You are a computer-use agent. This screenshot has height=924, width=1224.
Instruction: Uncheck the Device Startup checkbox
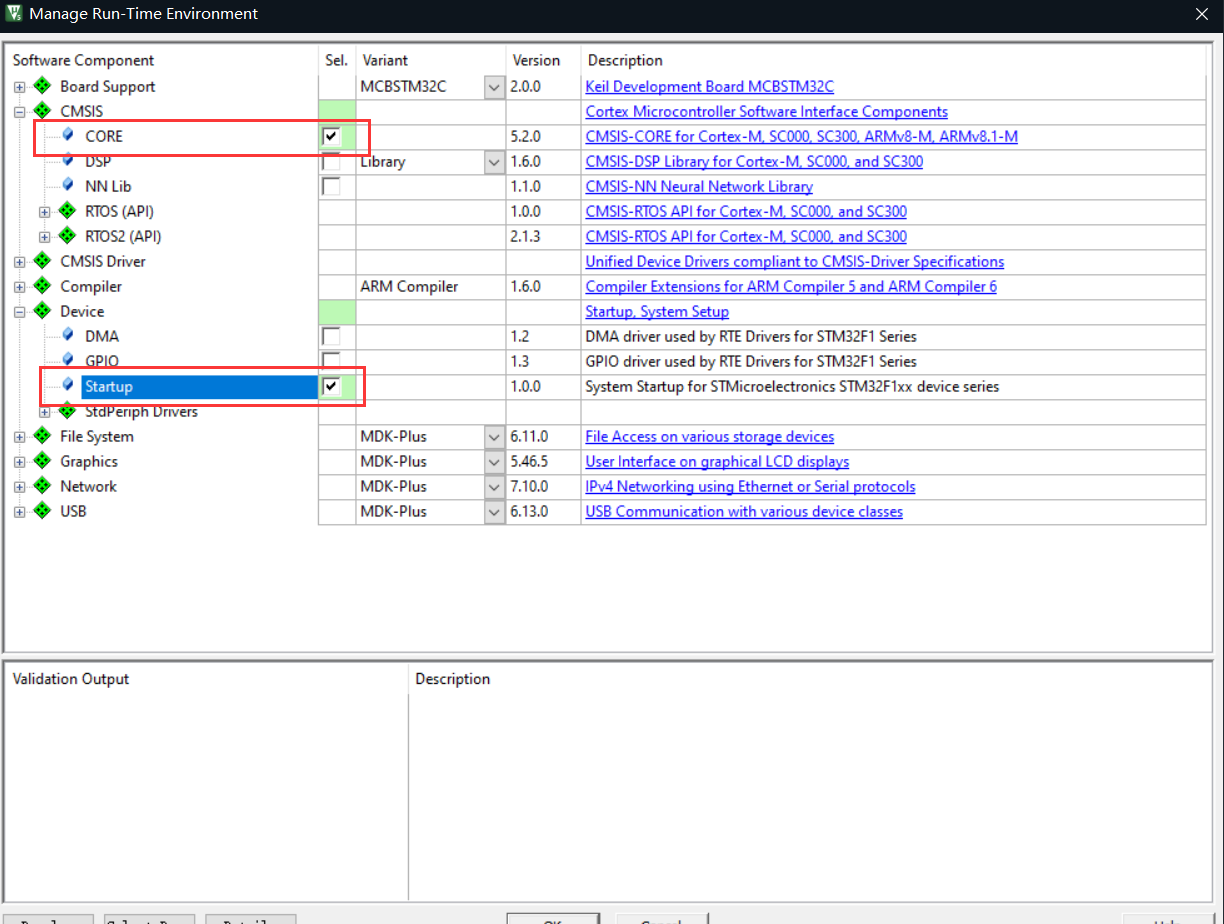pos(331,386)
